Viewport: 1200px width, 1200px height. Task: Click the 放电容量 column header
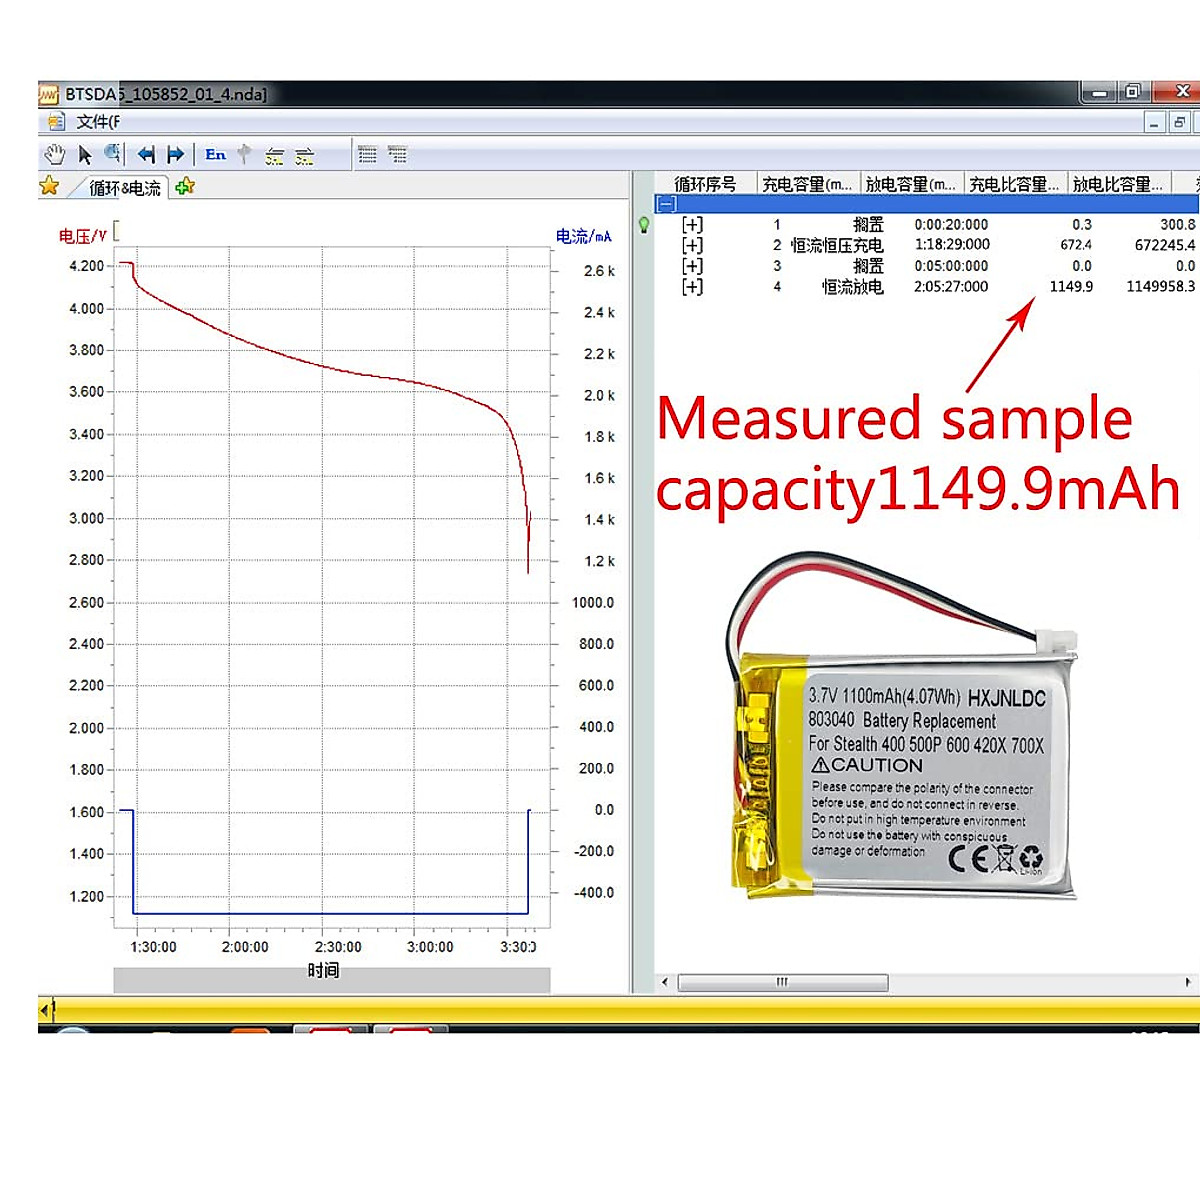(910, 184)
